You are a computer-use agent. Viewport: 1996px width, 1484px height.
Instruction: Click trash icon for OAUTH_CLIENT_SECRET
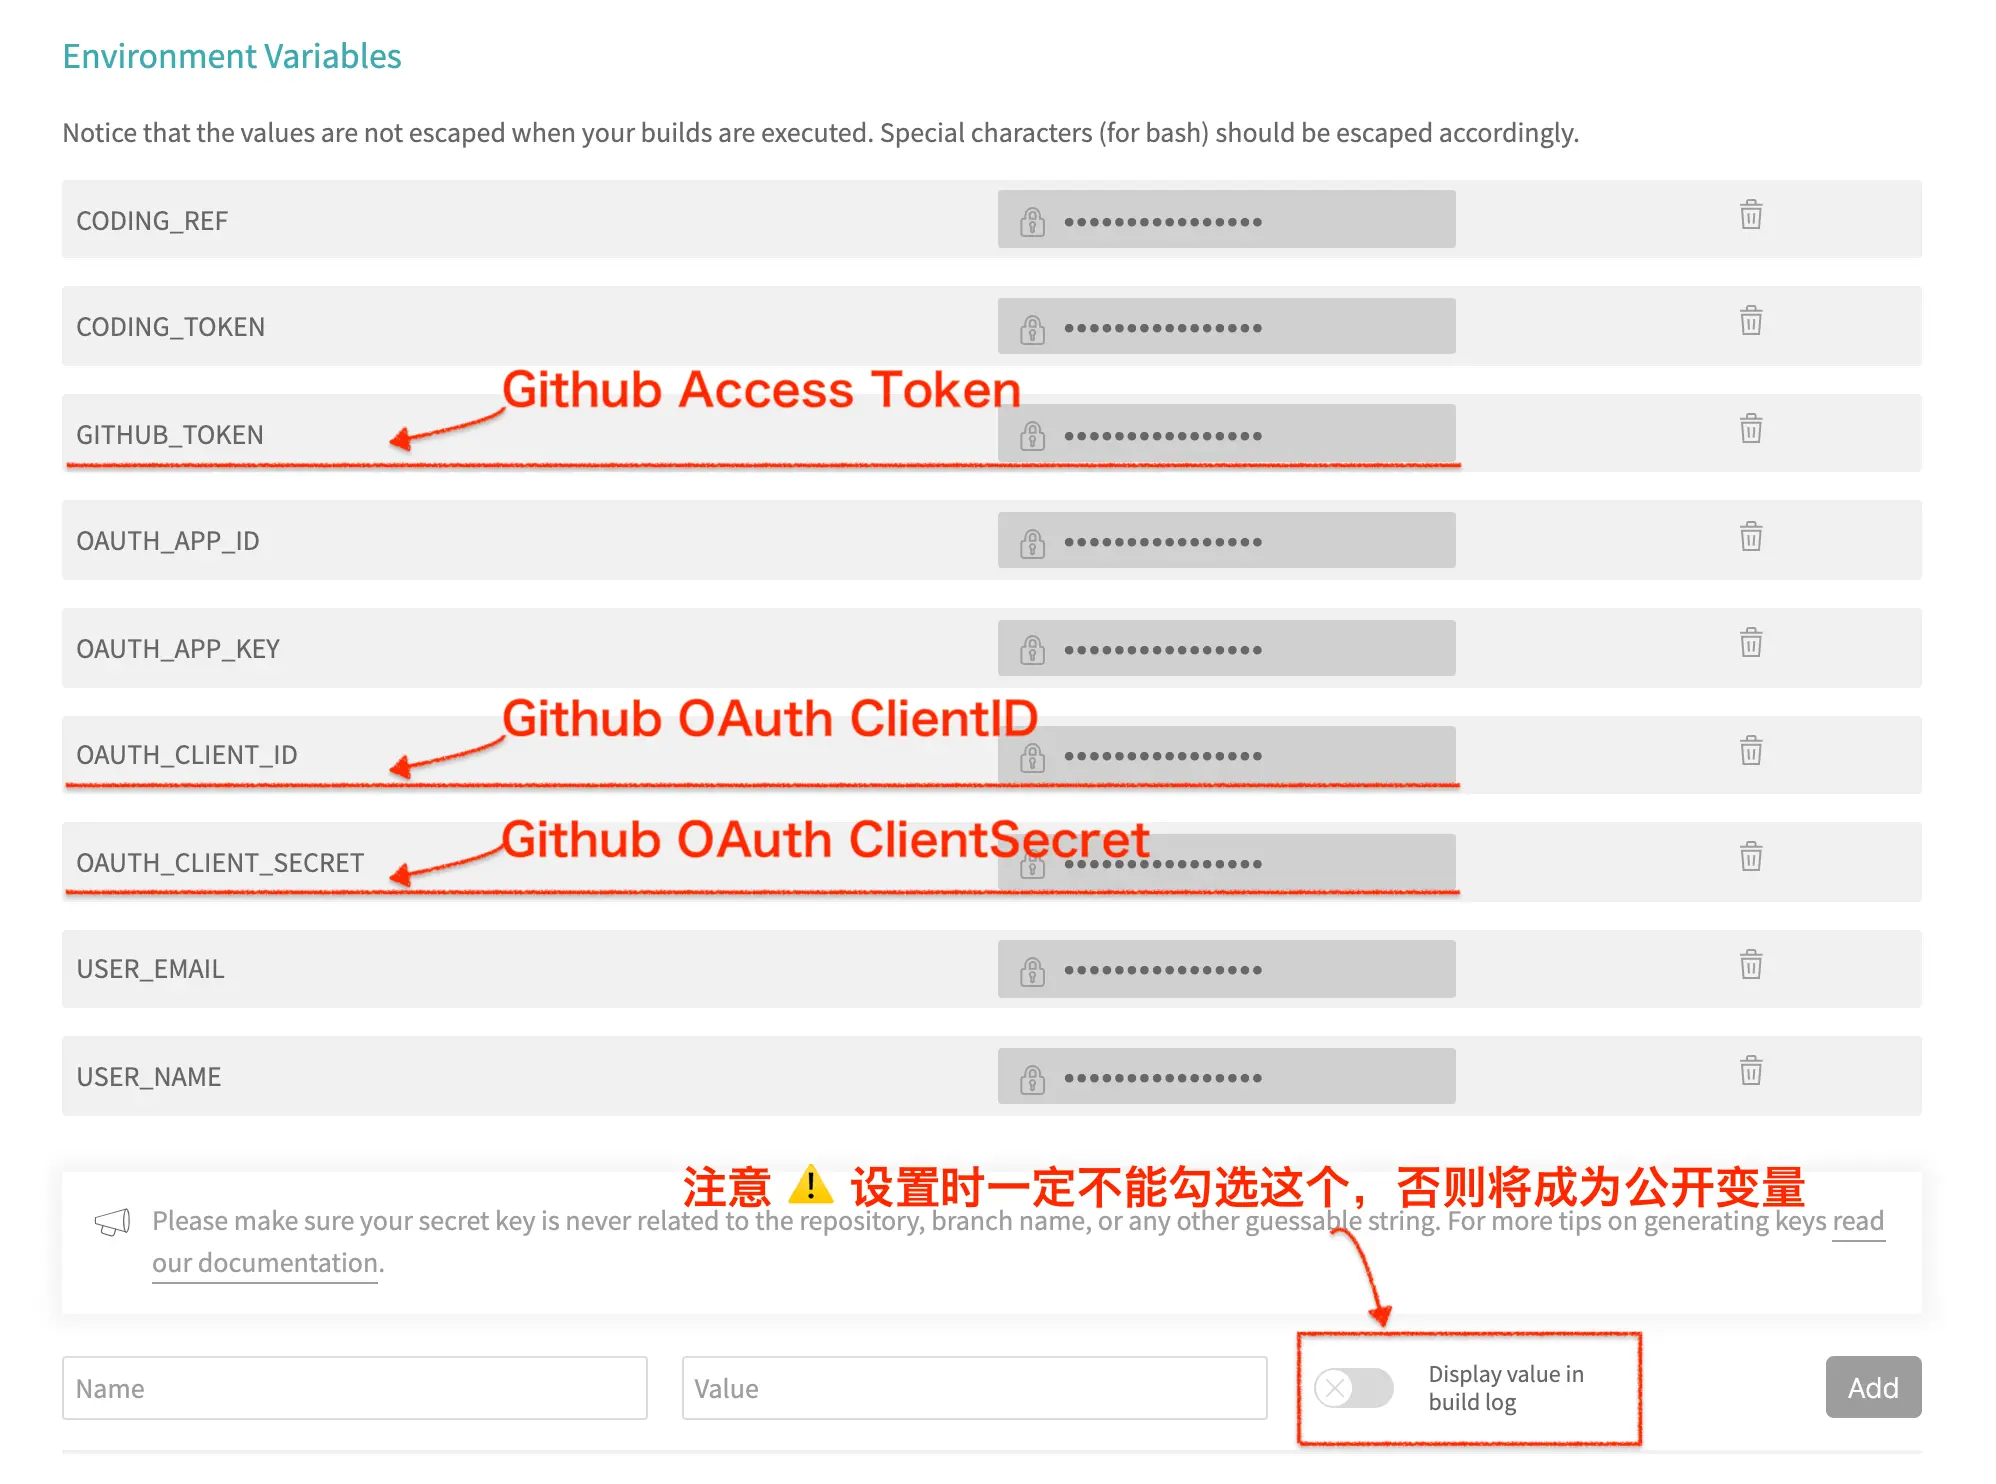point(1750,856)
